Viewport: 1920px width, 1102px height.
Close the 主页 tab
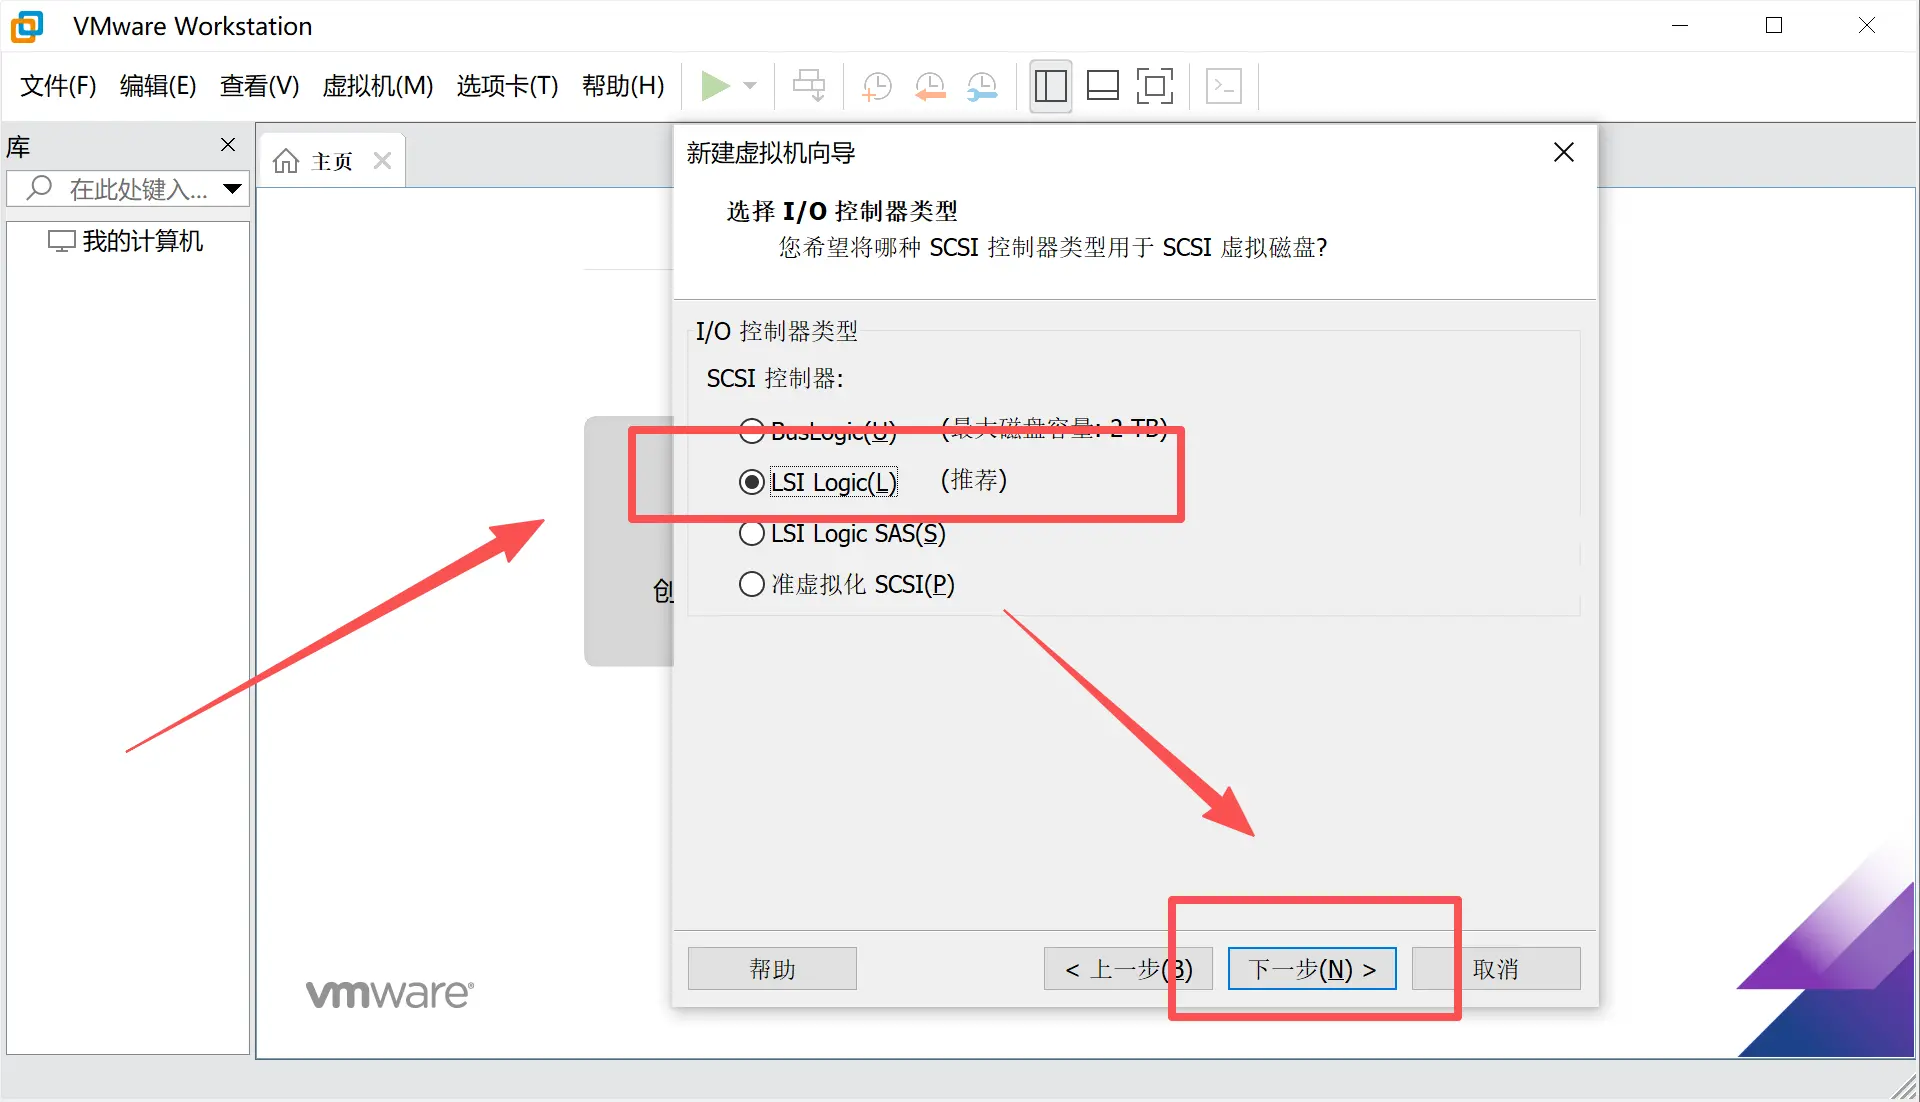(x=382, y=160)
